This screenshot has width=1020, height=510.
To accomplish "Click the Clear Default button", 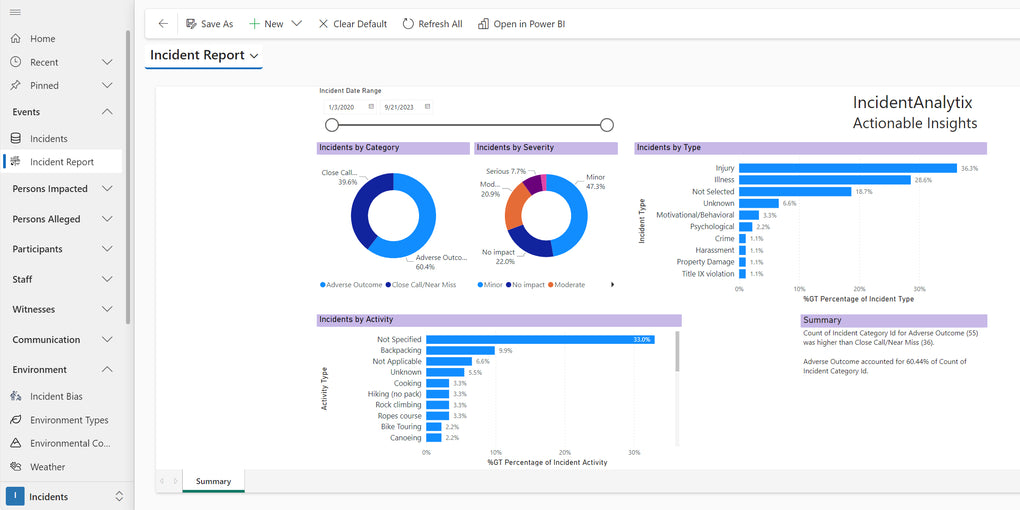I will [352, 24].
